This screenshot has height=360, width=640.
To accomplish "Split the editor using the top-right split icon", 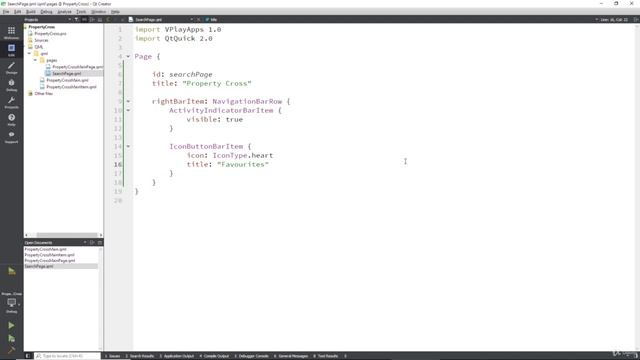I will pyautogui.click(x=636, y=19).
